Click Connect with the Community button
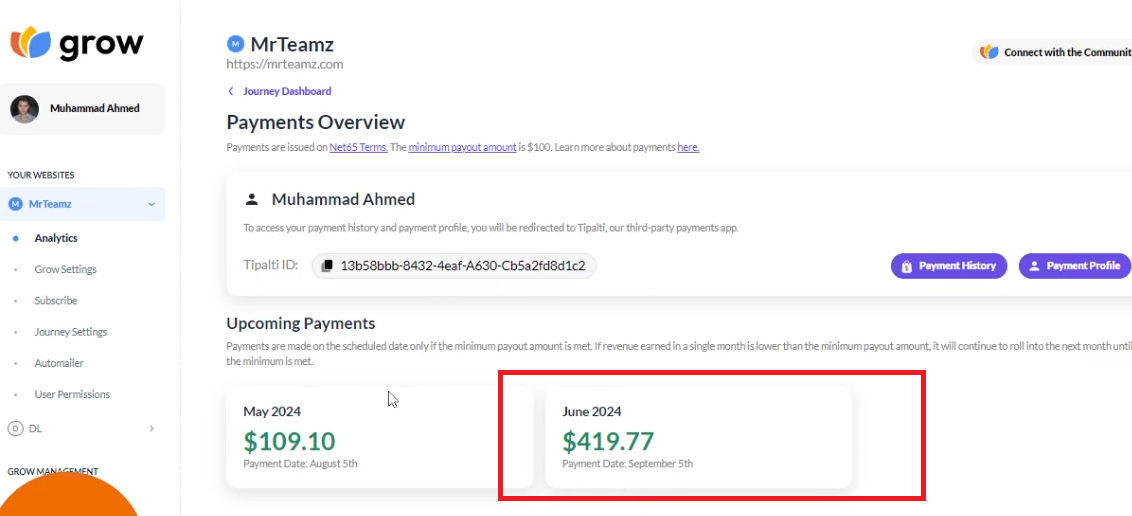This screenshot has width=1132, height=516. 1052,52
